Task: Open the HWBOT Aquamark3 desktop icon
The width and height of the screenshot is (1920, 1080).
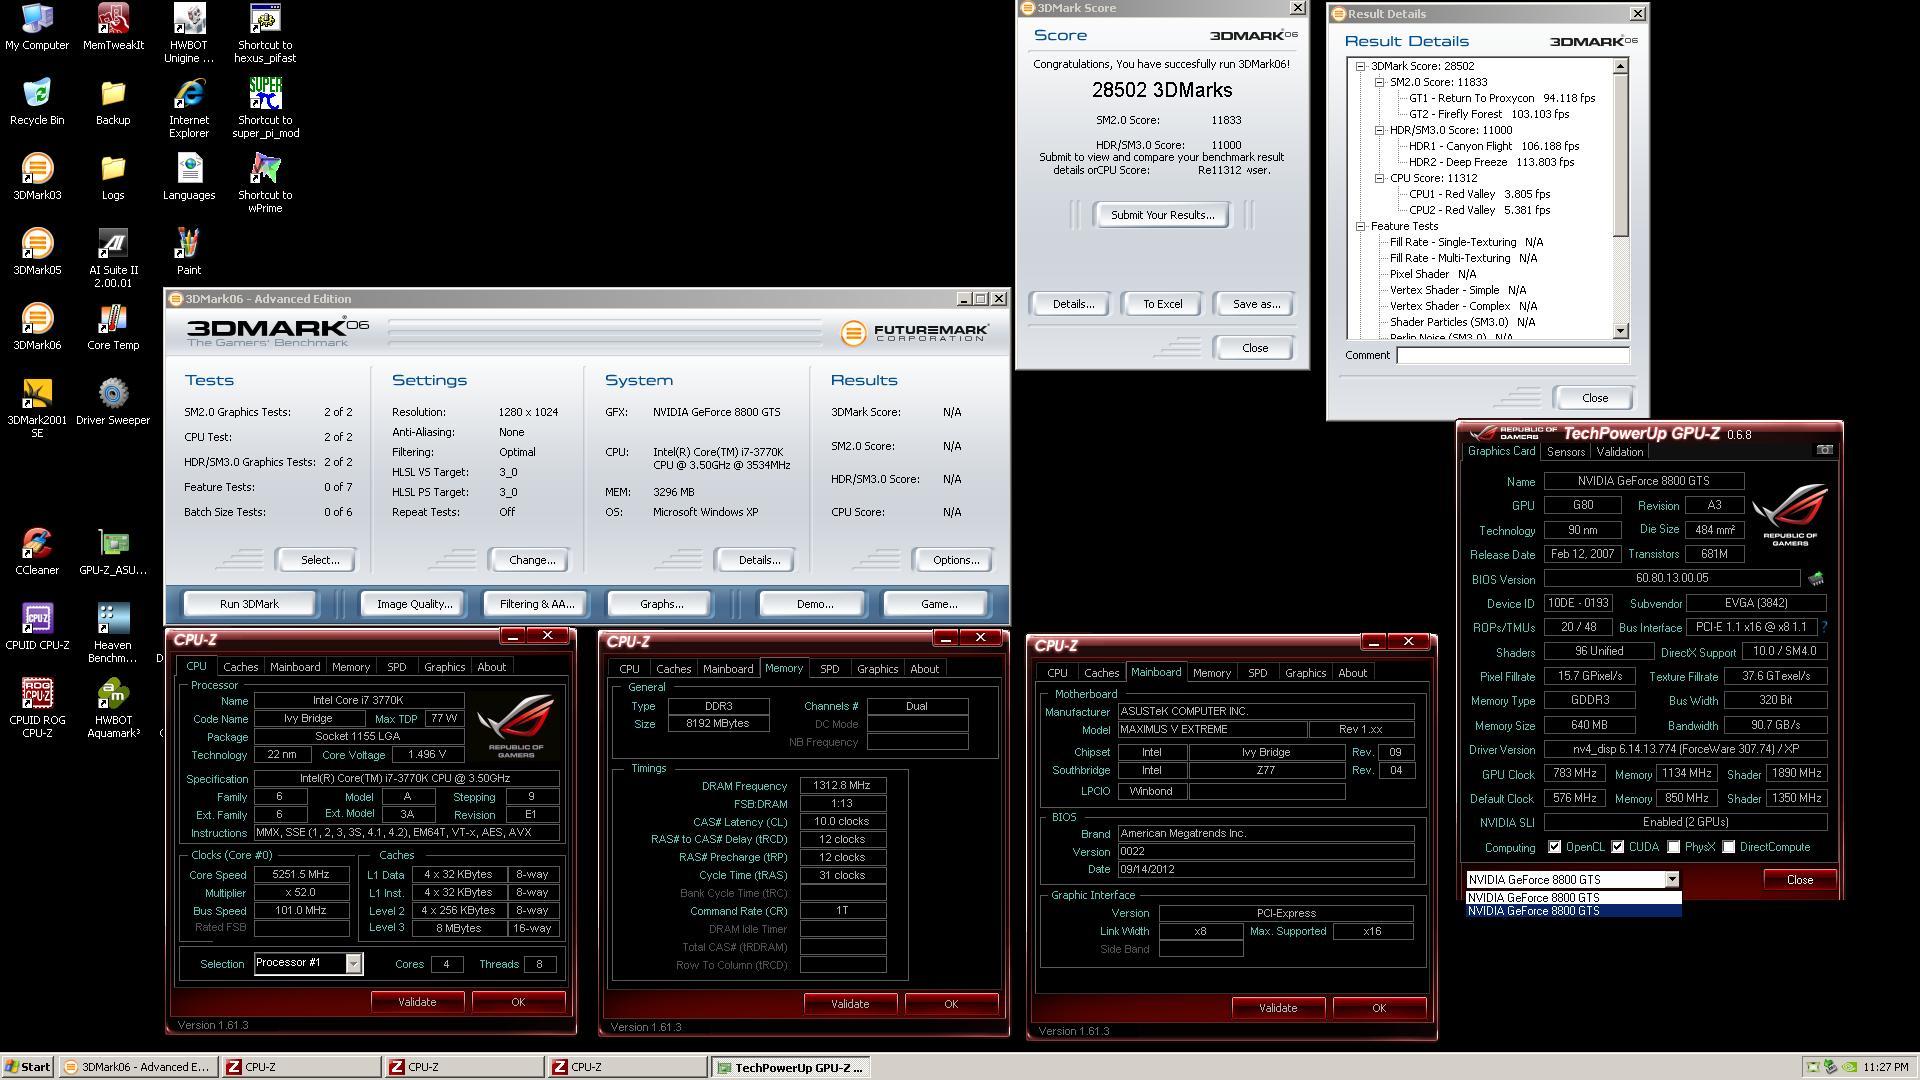Action: 113,708
